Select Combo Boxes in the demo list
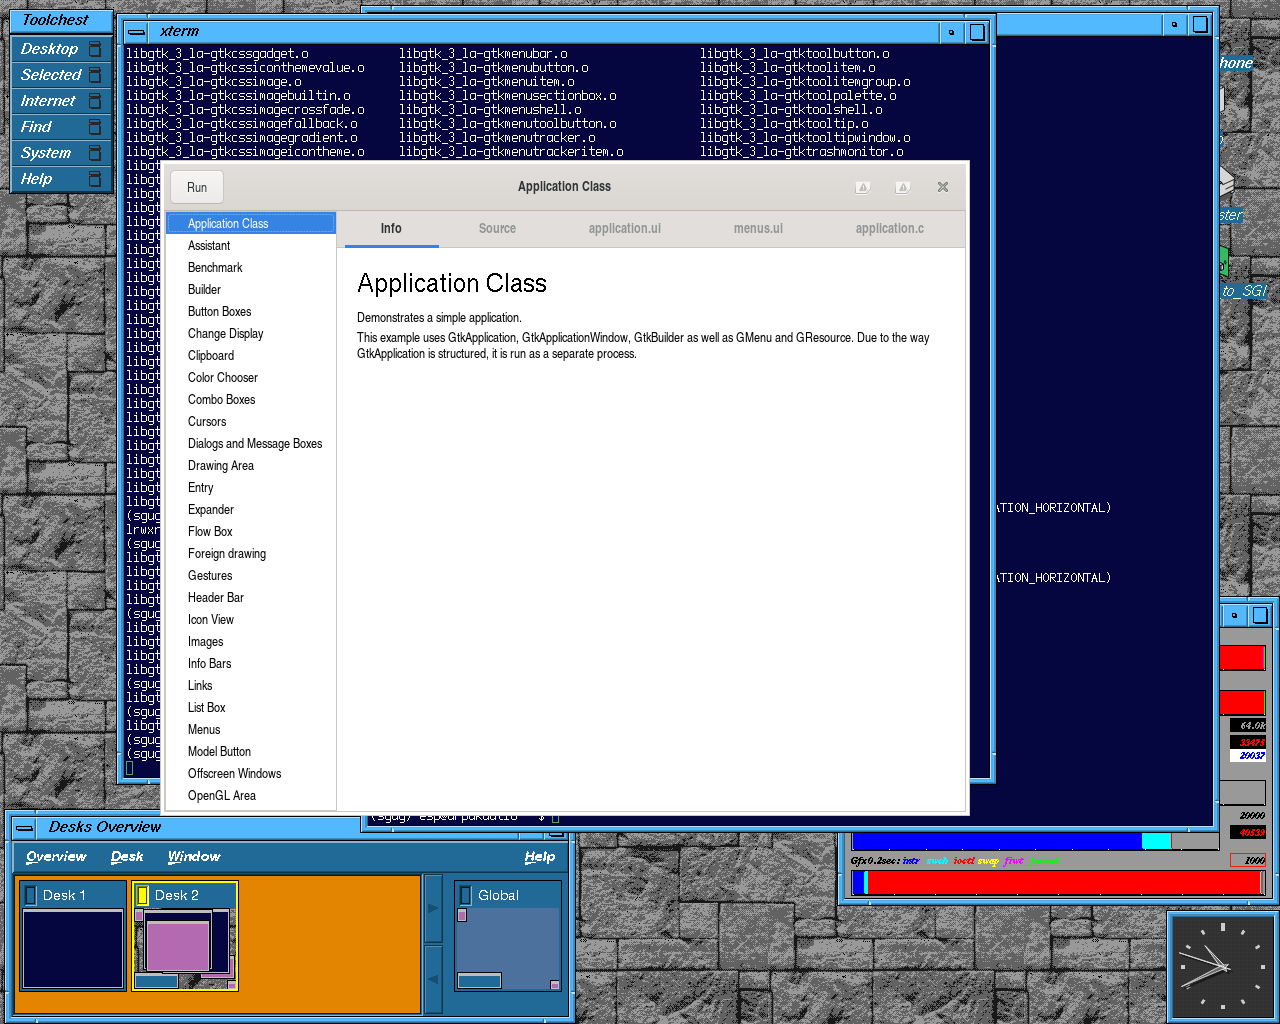 [x=251, y=400]
